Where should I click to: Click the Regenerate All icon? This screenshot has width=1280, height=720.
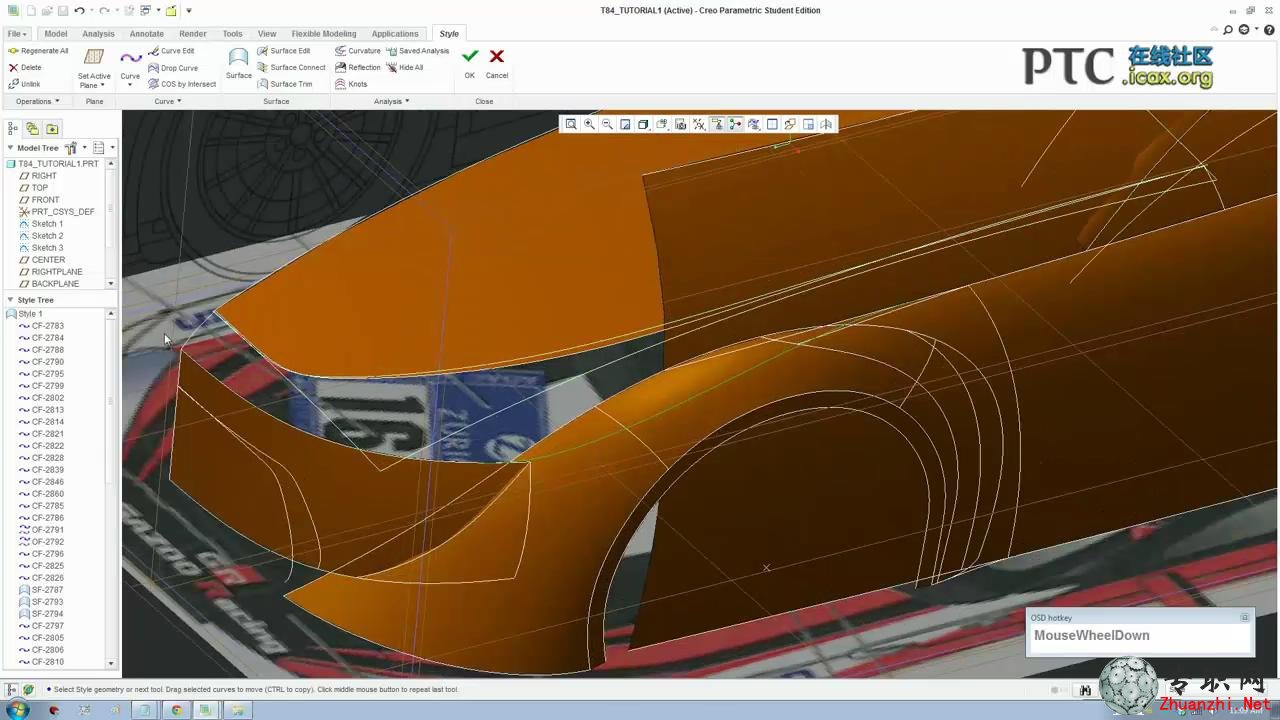point(13,51)
